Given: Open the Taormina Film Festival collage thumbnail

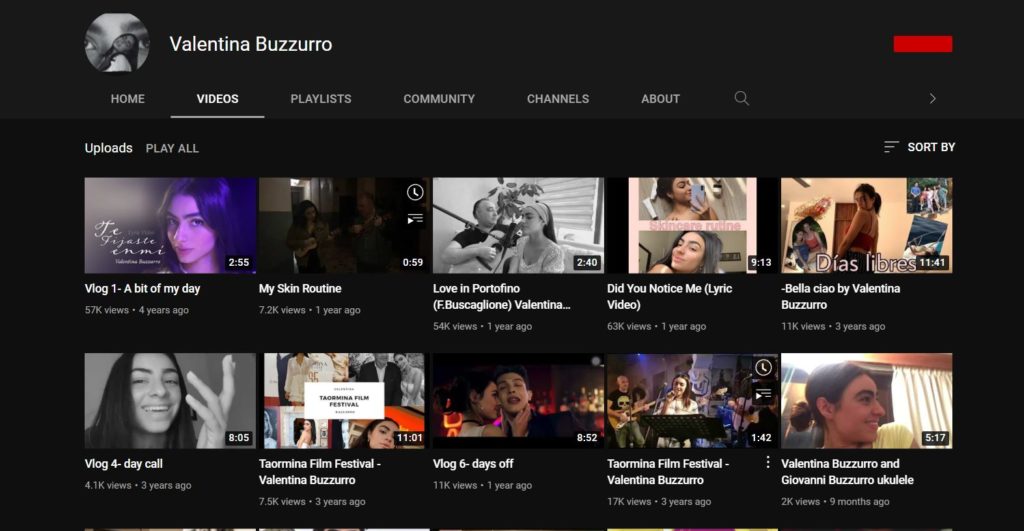Looking at the screenshot, I should point(344,401).
